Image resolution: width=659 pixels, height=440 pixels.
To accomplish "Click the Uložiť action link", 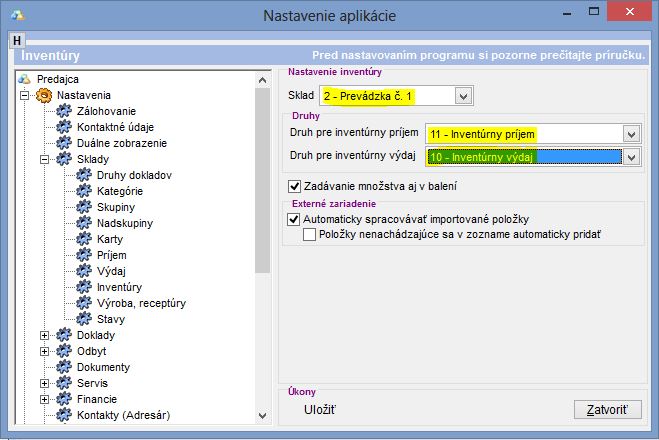I will click(320, 409).
